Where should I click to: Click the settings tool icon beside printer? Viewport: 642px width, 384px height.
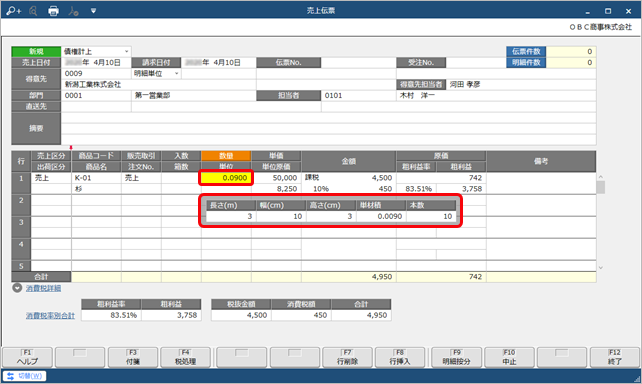click(x=74, y=11)
